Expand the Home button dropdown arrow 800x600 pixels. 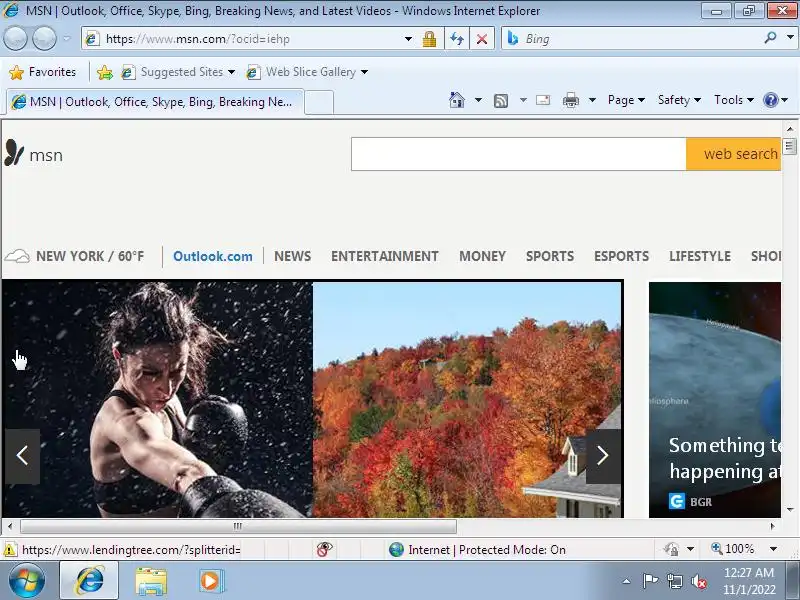tap(478, 100)
